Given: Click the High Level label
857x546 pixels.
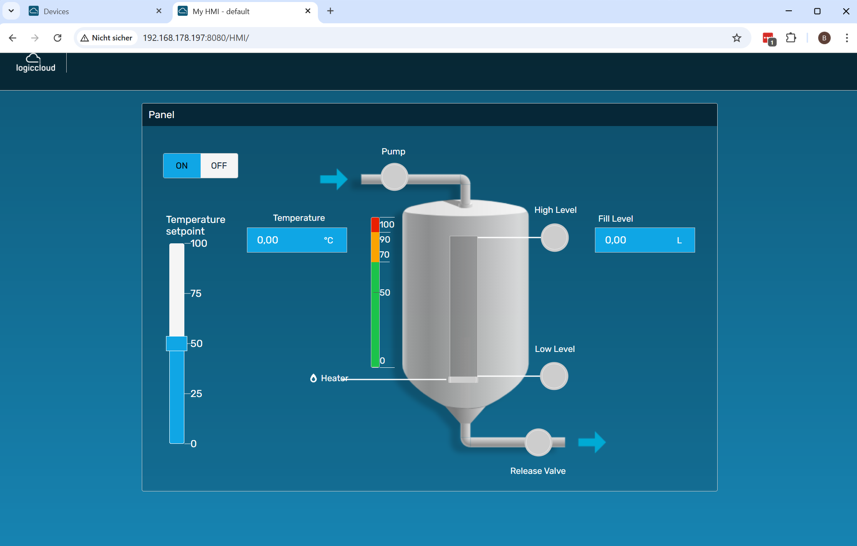Looking at the screenshot, I should point(555,210).
